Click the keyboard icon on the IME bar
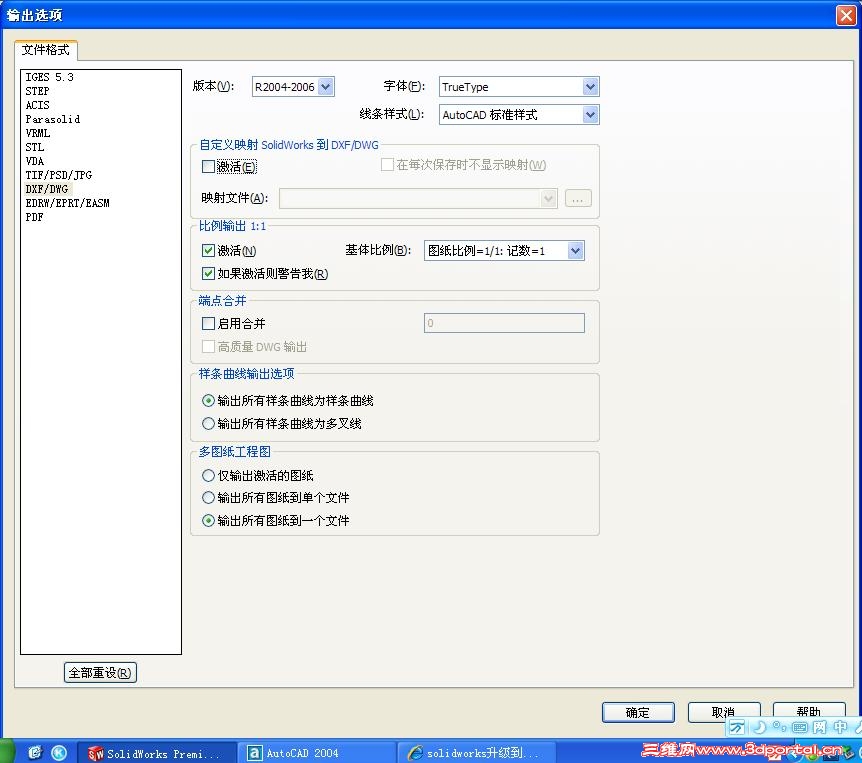This screenshot has width=862, height=763. pos(800,727)
